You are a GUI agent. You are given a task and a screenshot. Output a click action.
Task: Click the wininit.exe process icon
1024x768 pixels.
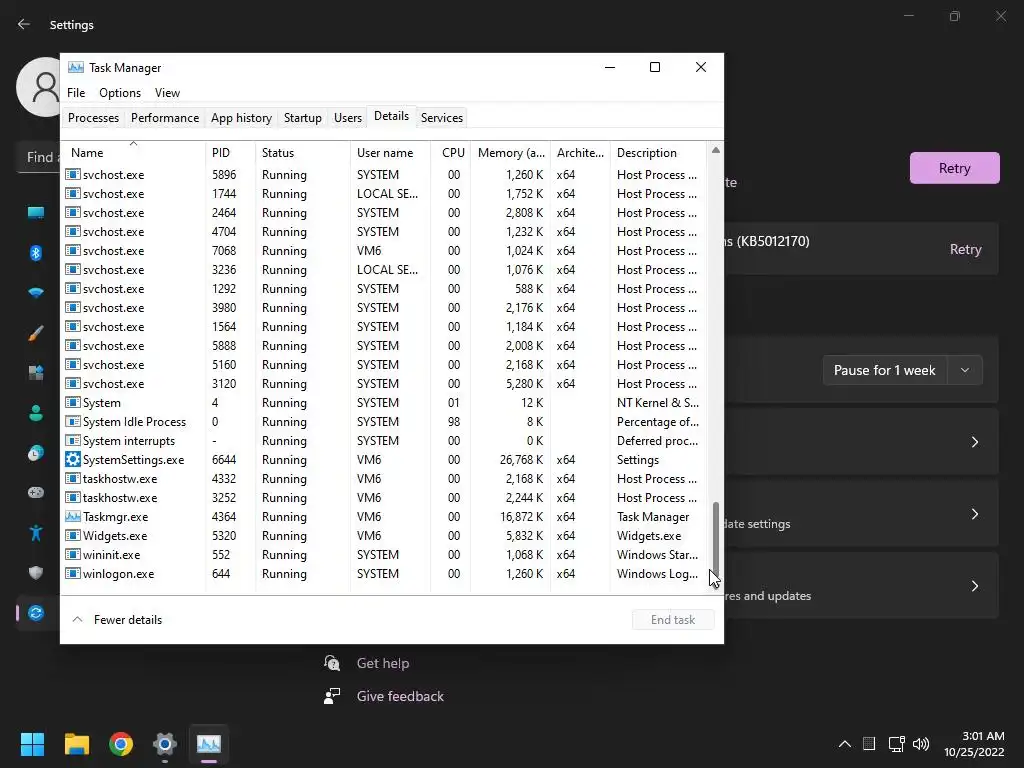[x=72, y=554]
